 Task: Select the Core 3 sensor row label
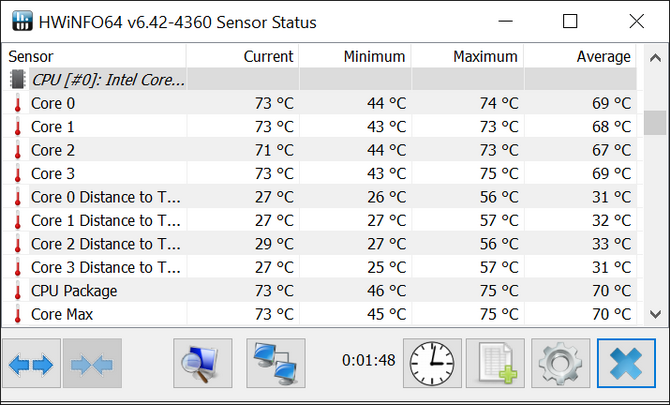click(x=53, y=174)
